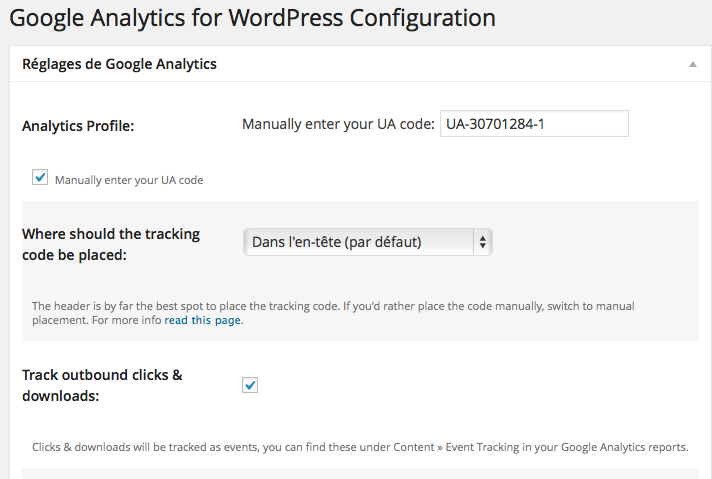Click the "Track outbound clicks & downloads" label

[x=102, y=385]
